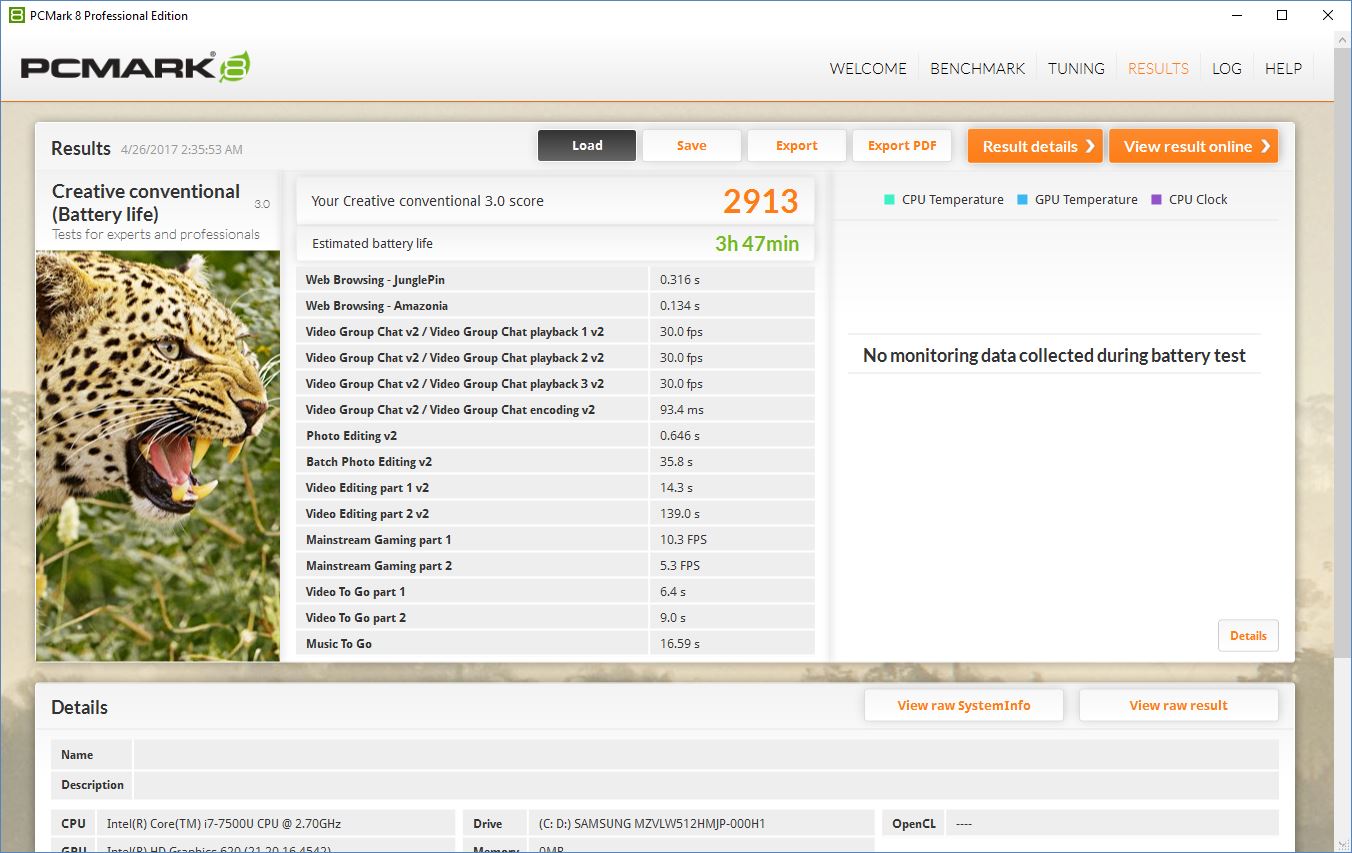Click the CPU Temperature teal legend swatch
Image resolution: width=1352 pixels, height=853 pixels.
[x=889, y=199]
